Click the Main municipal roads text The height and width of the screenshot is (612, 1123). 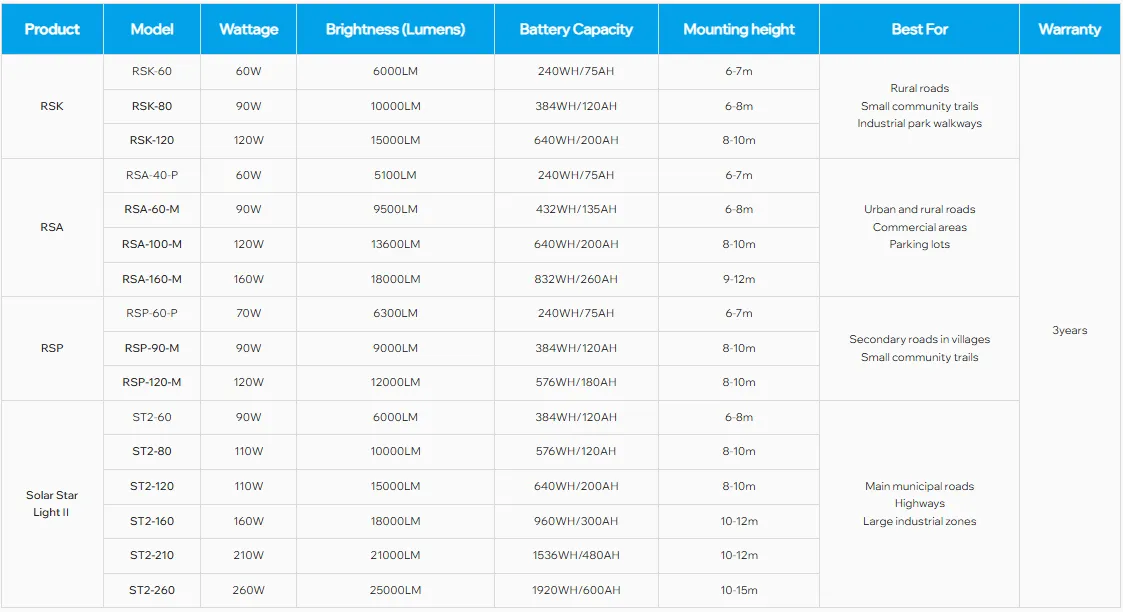pos(920,487)
